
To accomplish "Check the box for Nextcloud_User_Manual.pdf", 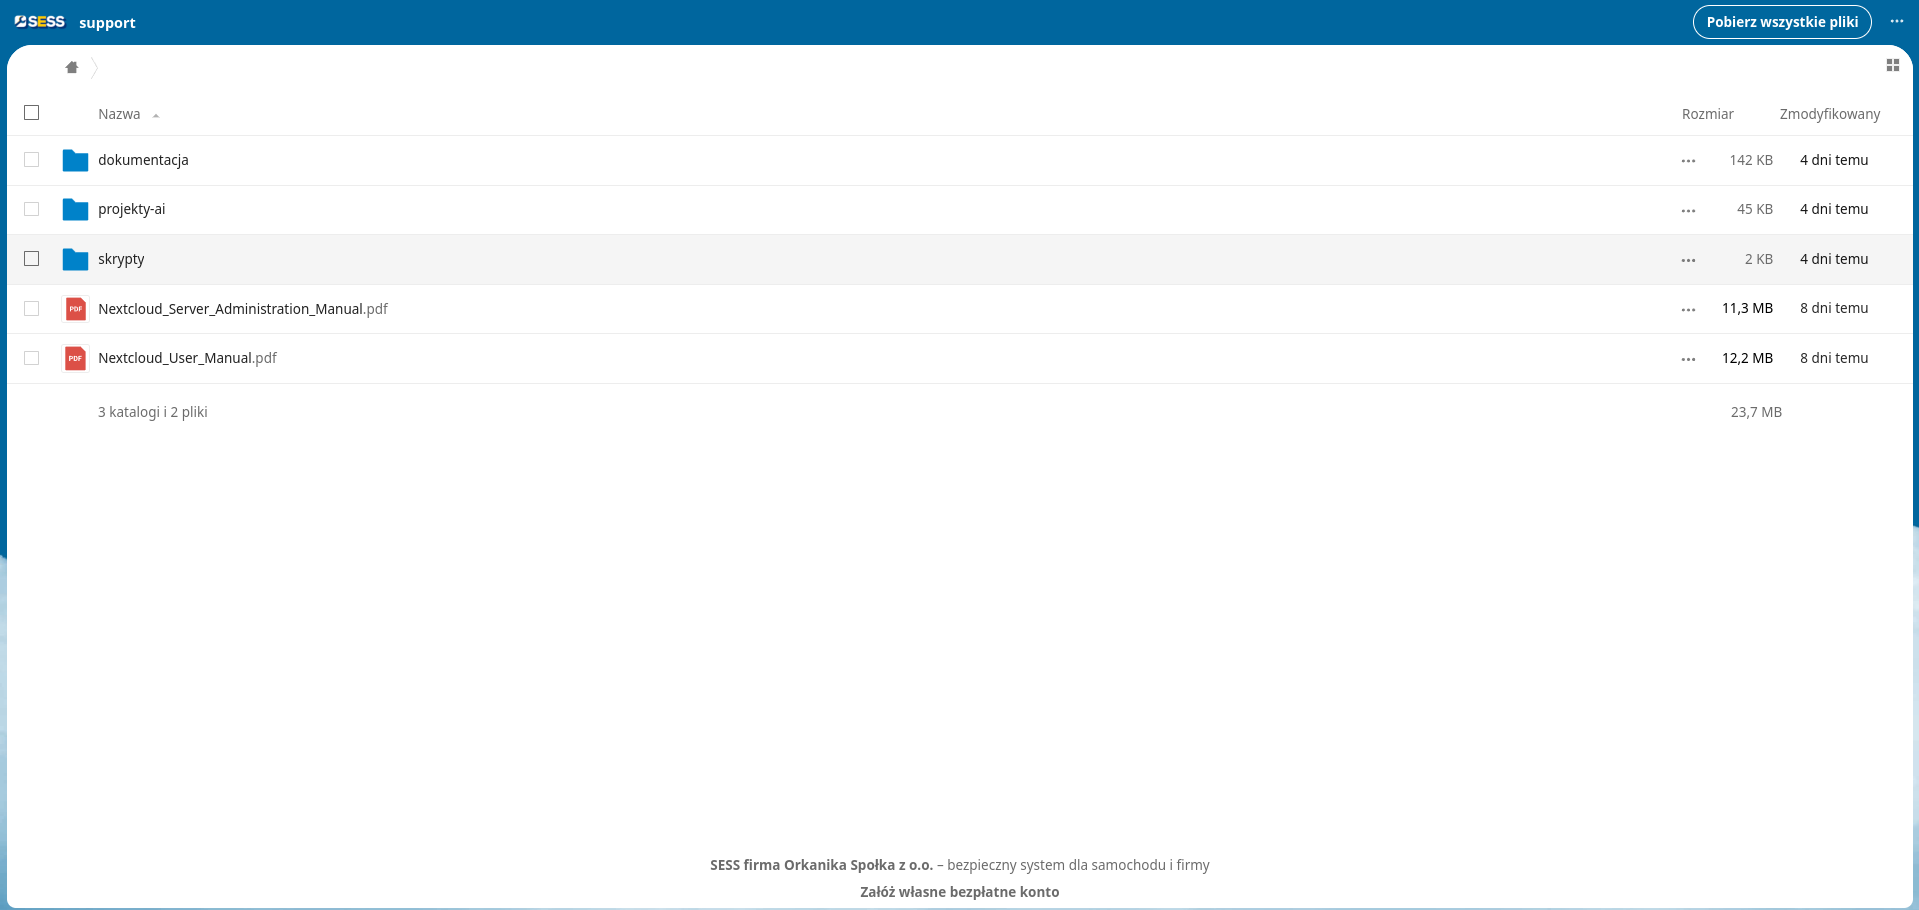I will 32,358.
